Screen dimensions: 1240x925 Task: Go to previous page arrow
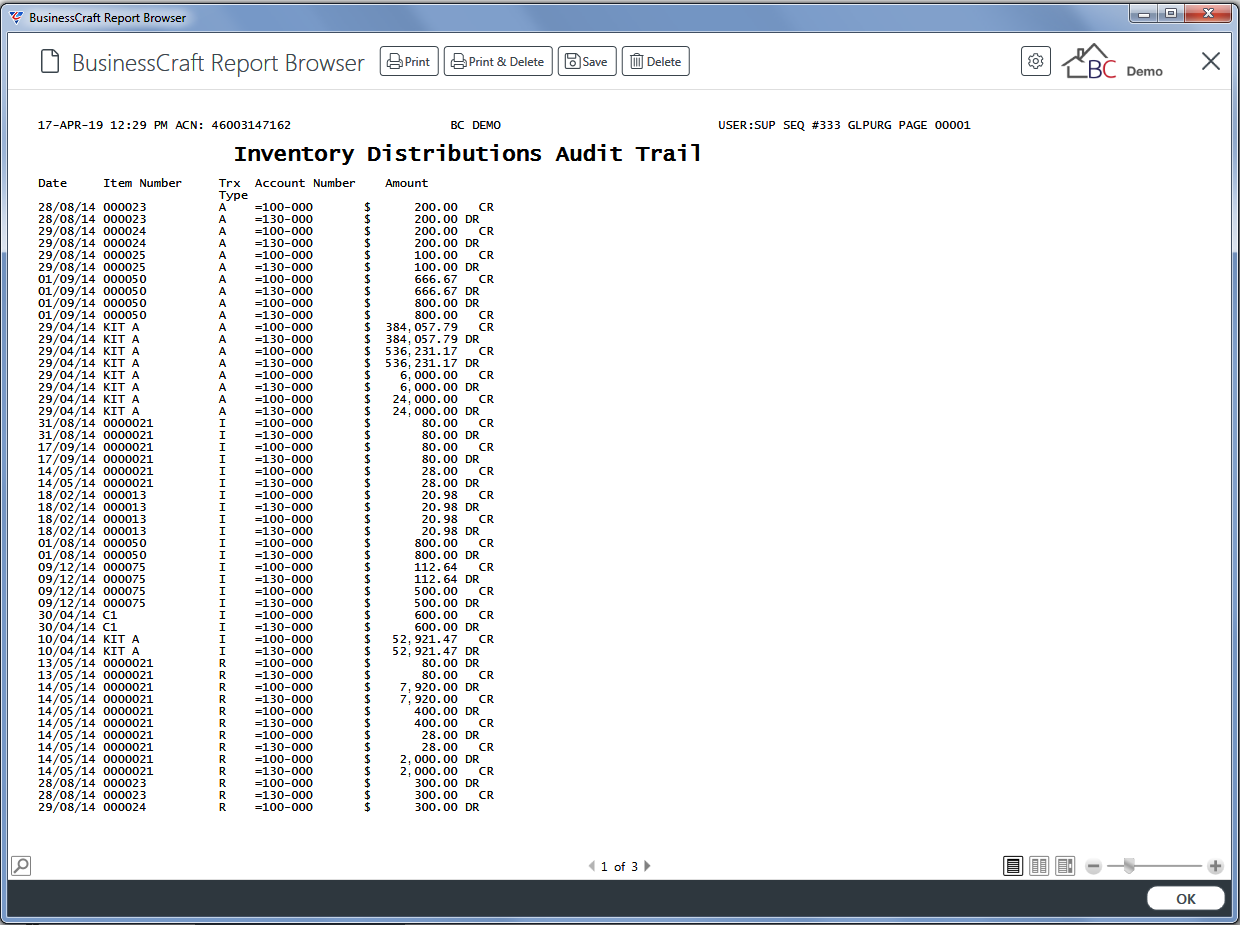pos(592,867)
